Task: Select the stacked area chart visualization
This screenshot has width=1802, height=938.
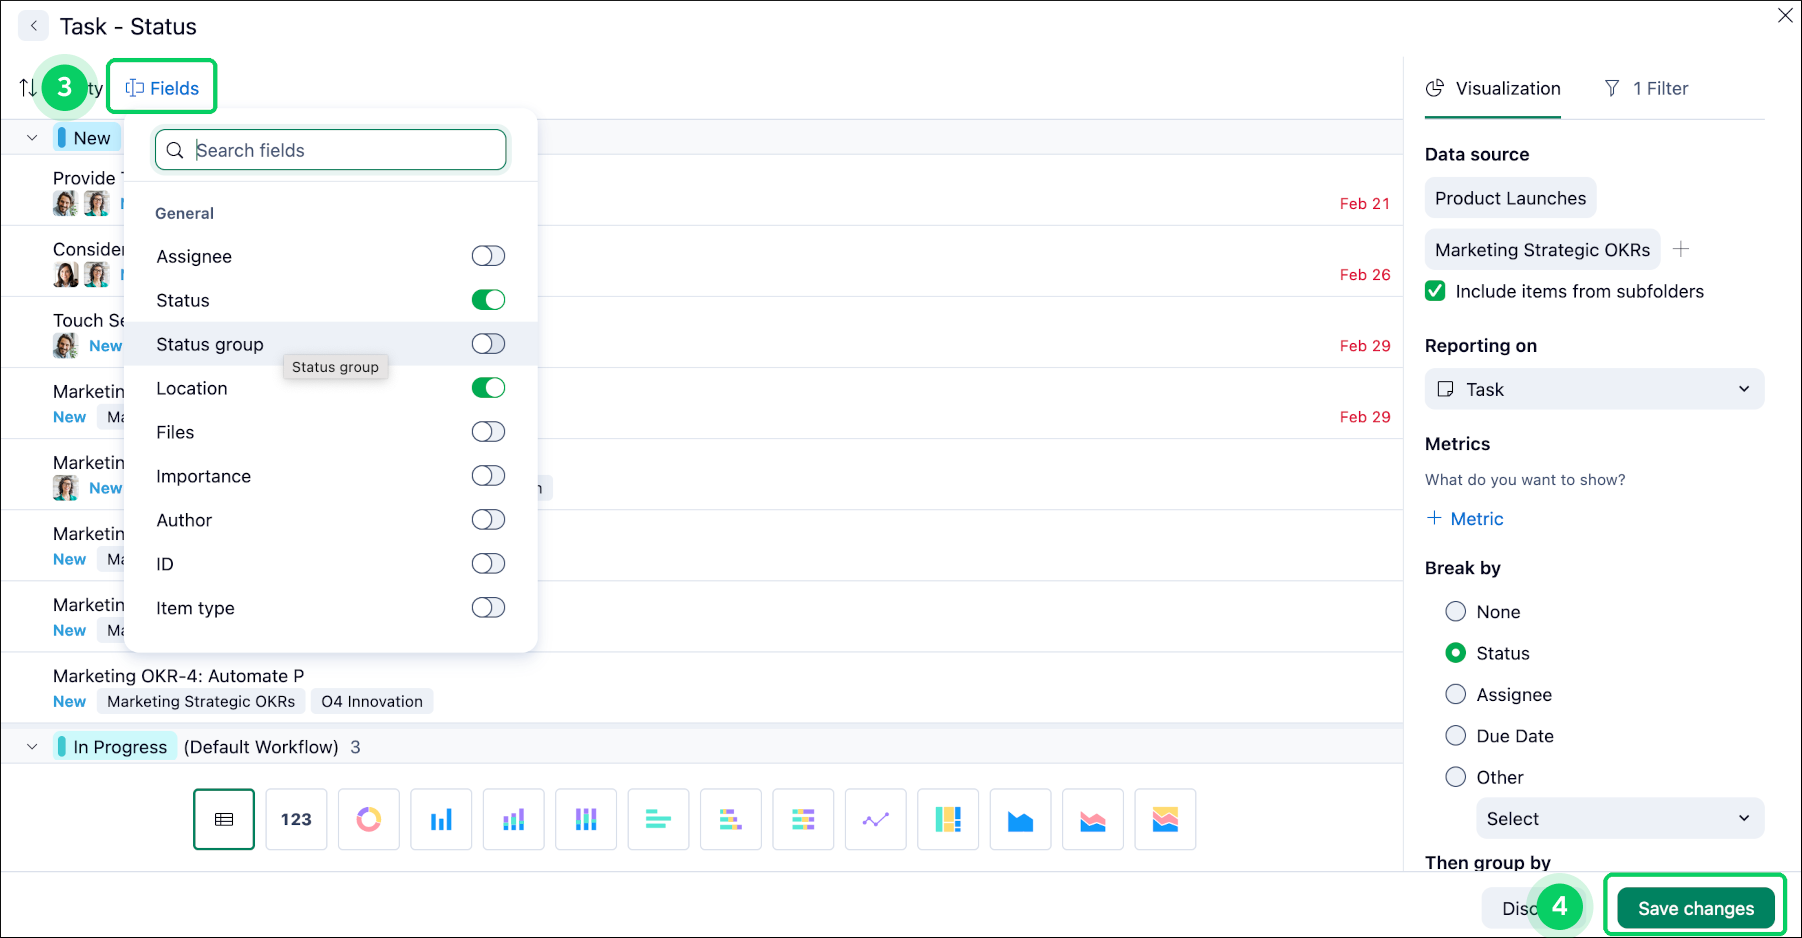Action: (x=1092, y=819)
